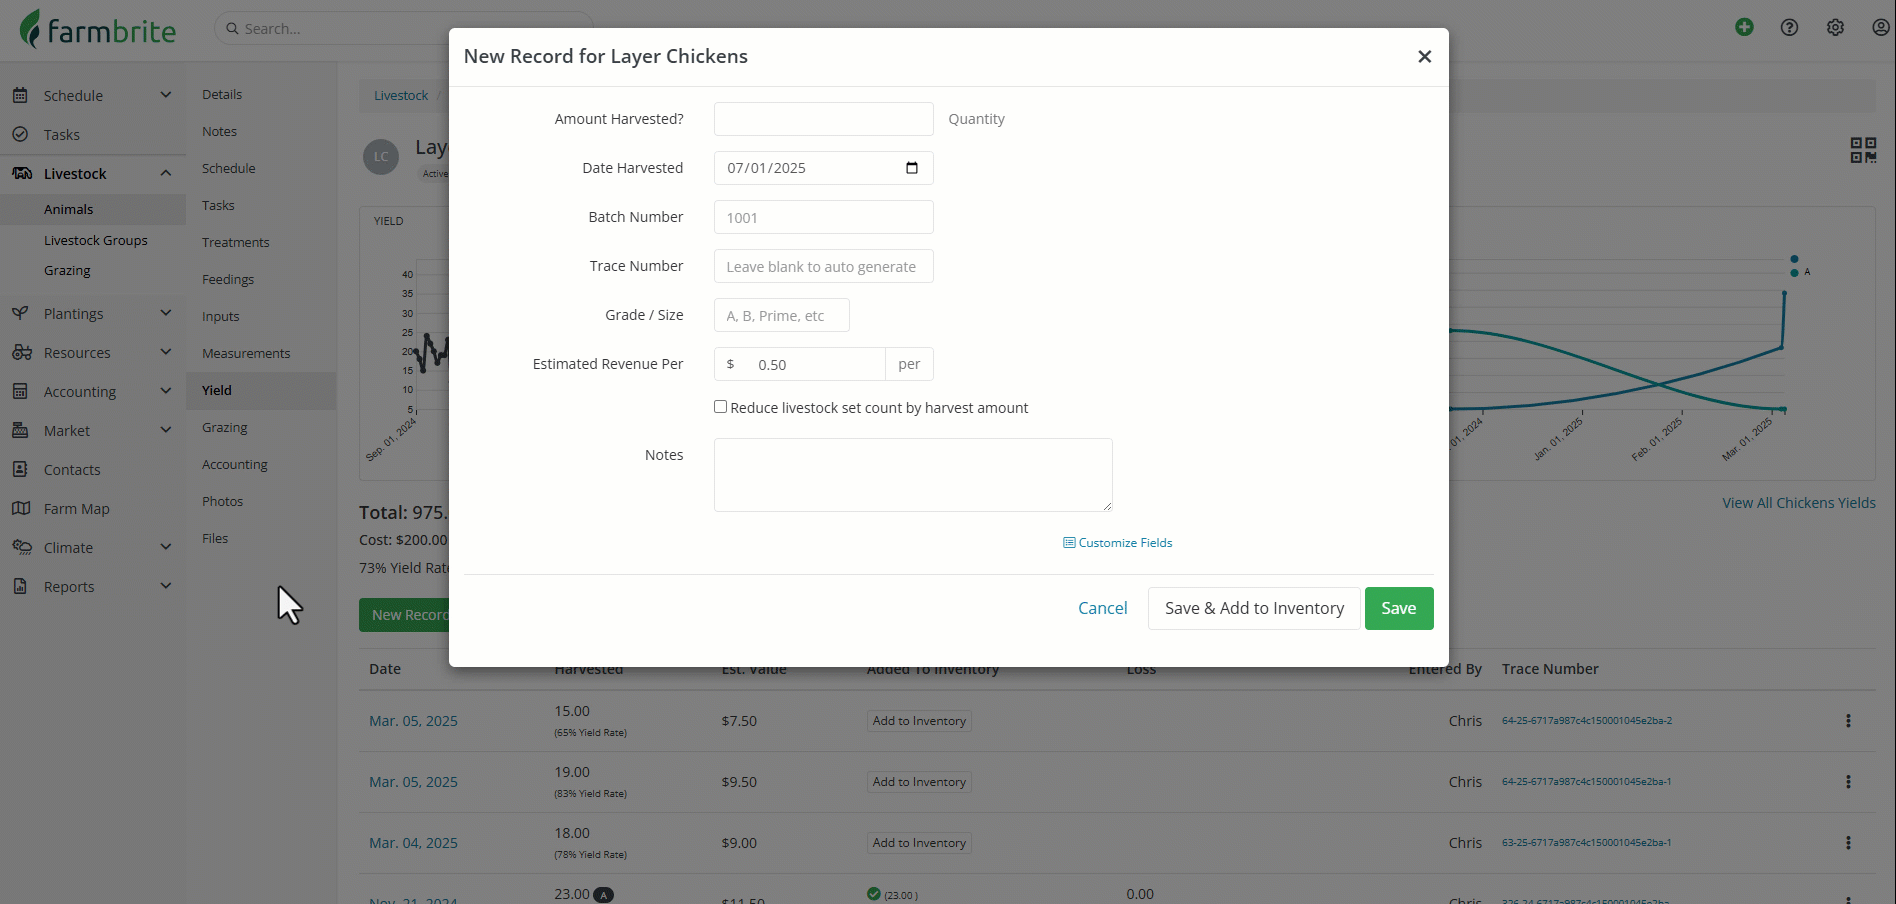Screen dimensions: 1896x904
Task: Collapse the Livestock sidebar section
Action: (x=165, y=173)
